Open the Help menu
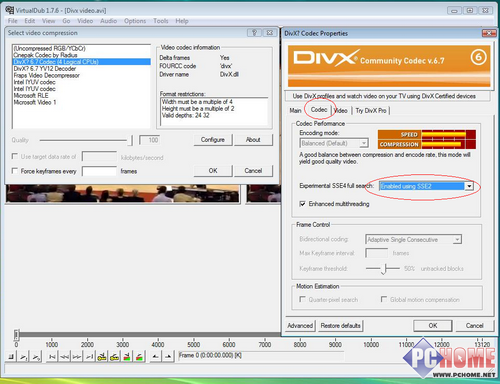The image size is (500, 384). (182, 21)
